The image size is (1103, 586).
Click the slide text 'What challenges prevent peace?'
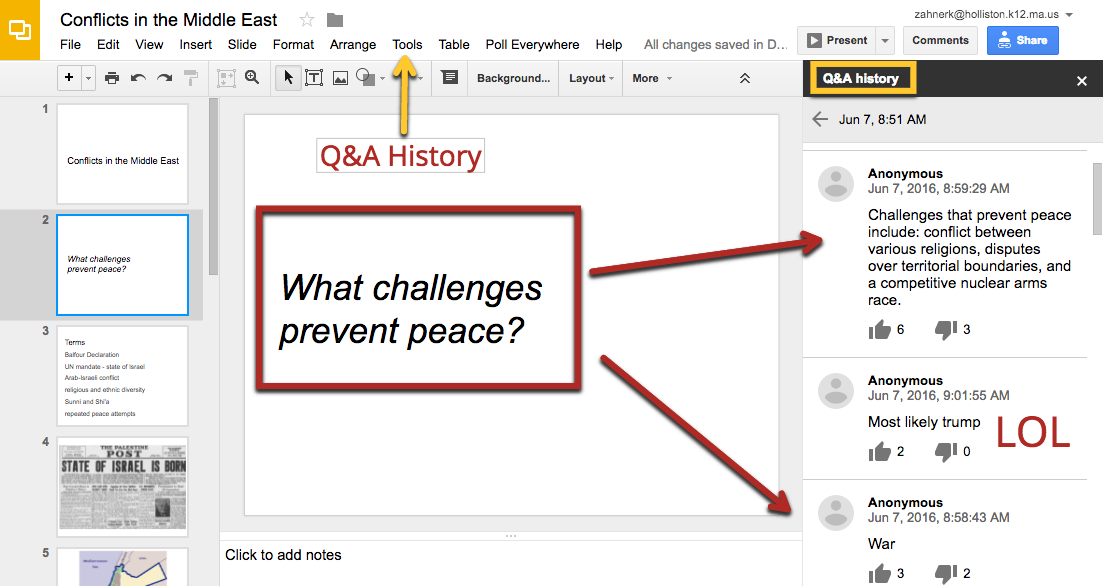click(x=412, y=309)
